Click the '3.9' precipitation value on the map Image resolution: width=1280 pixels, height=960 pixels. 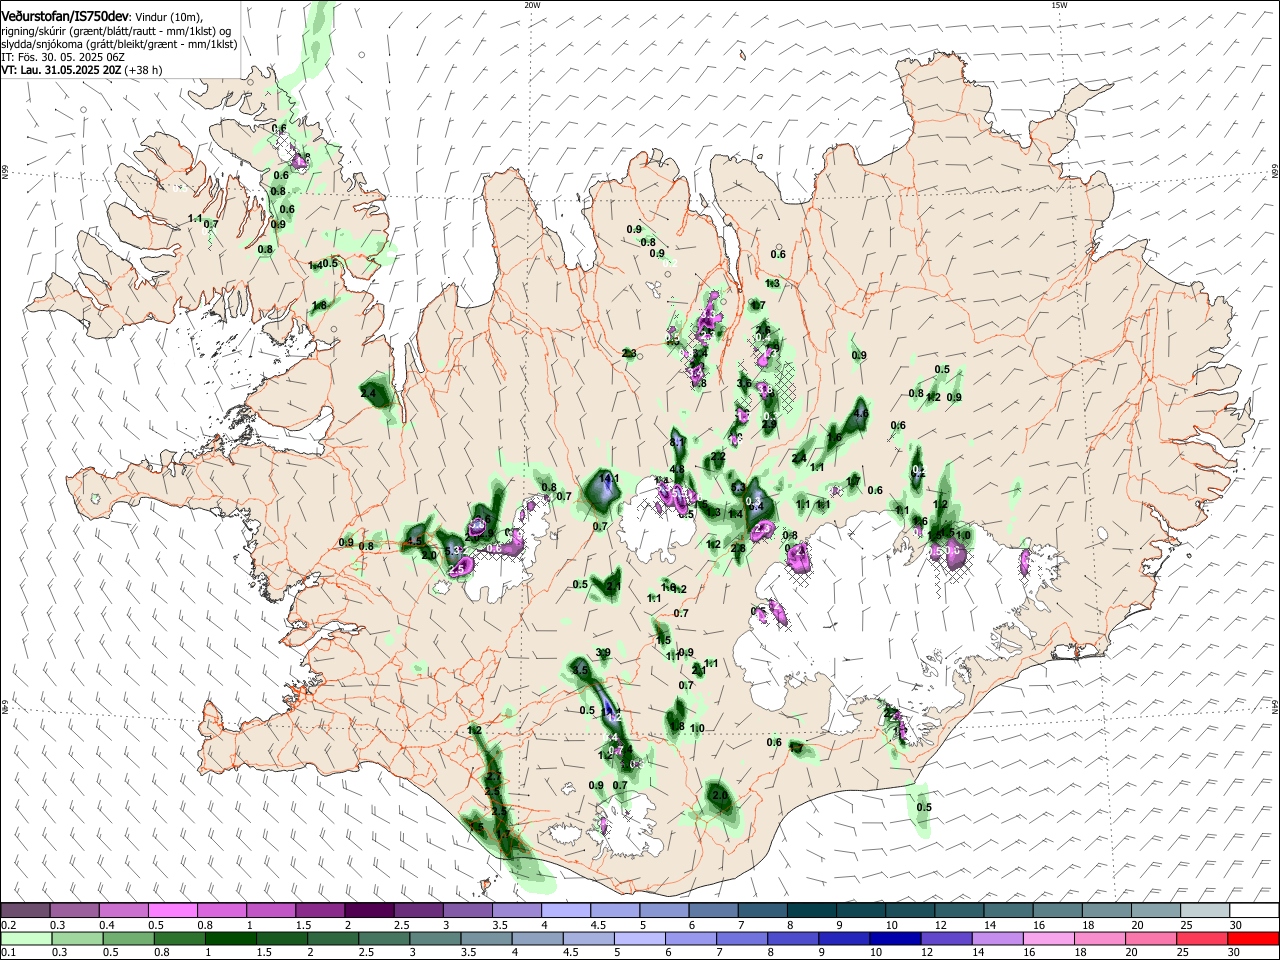[x=603, y=653]
